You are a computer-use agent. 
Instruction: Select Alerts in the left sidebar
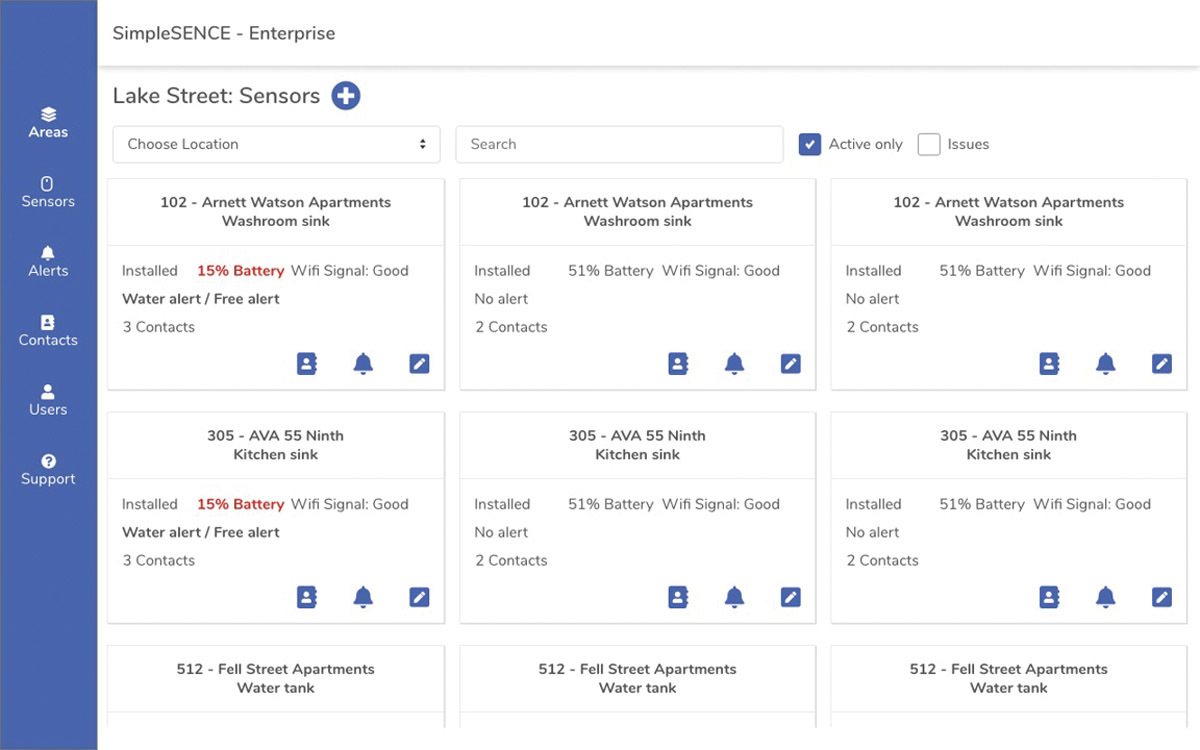48,262
